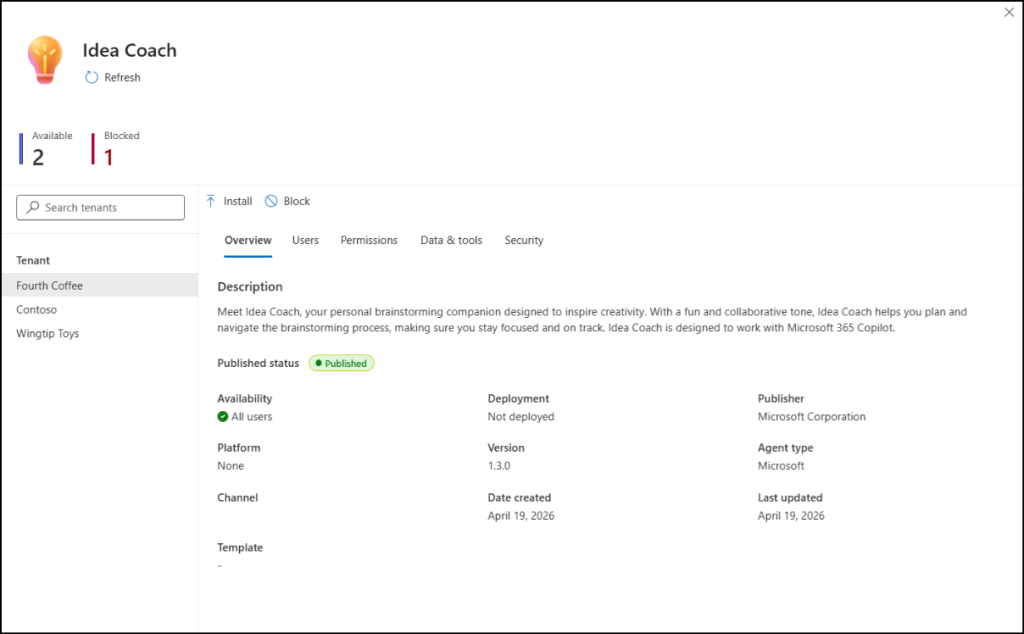Click the All users availability text

click(252, 417)
